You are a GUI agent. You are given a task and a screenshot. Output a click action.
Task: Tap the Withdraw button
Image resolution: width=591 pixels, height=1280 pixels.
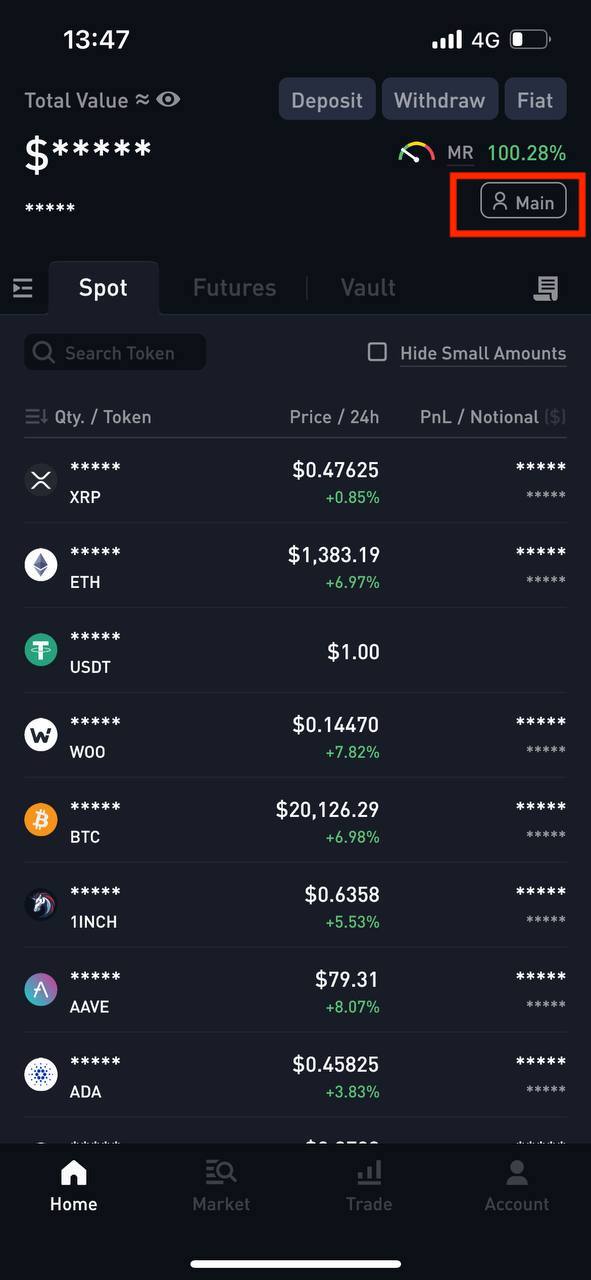click(439, 100)
